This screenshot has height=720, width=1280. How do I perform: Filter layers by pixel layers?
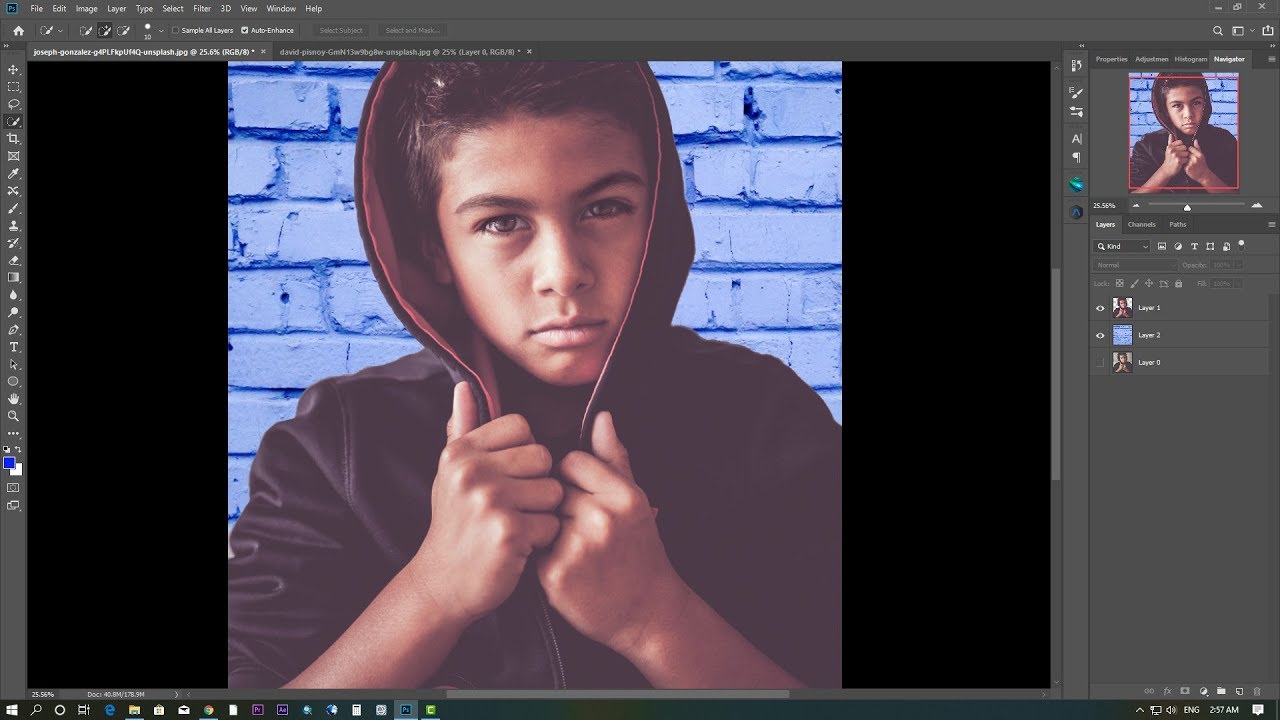(x=1162, y=246)
